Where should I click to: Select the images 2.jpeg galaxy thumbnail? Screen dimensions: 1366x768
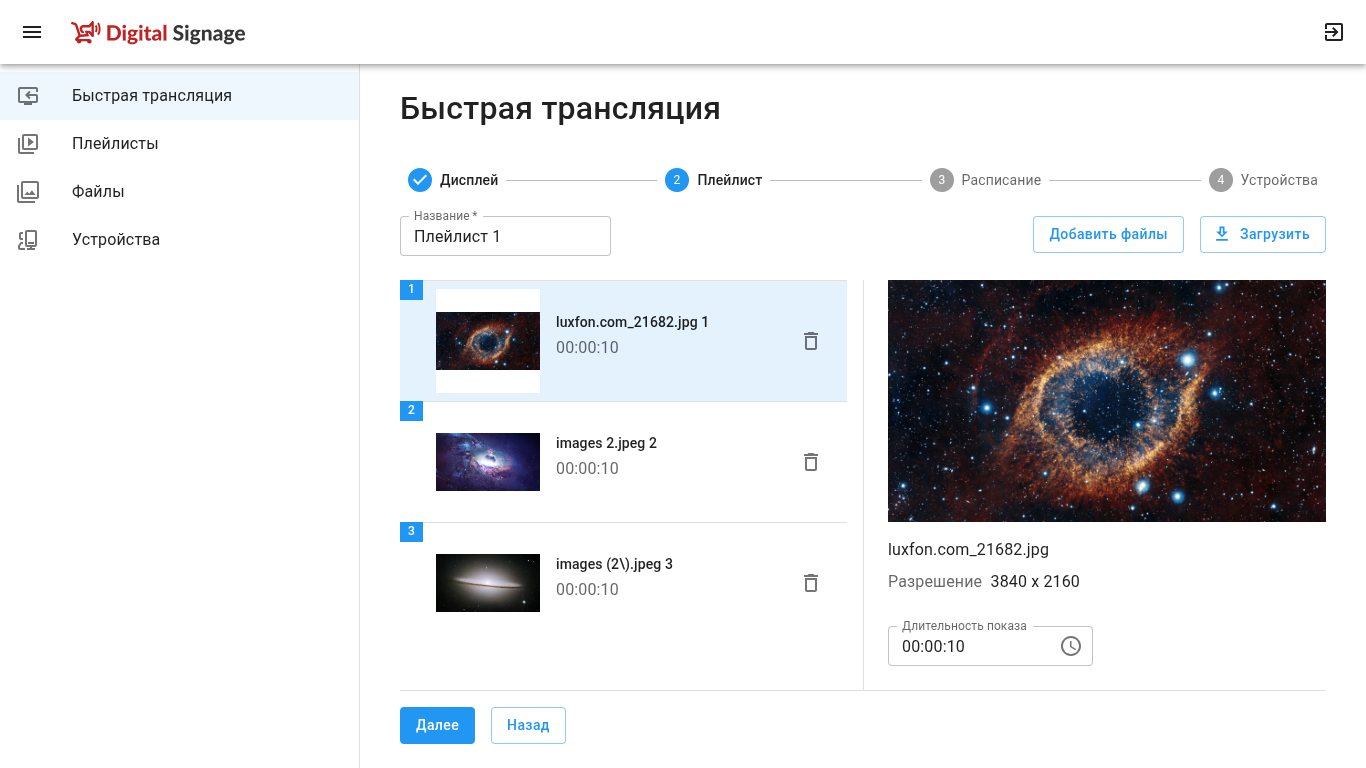point(488,462)
